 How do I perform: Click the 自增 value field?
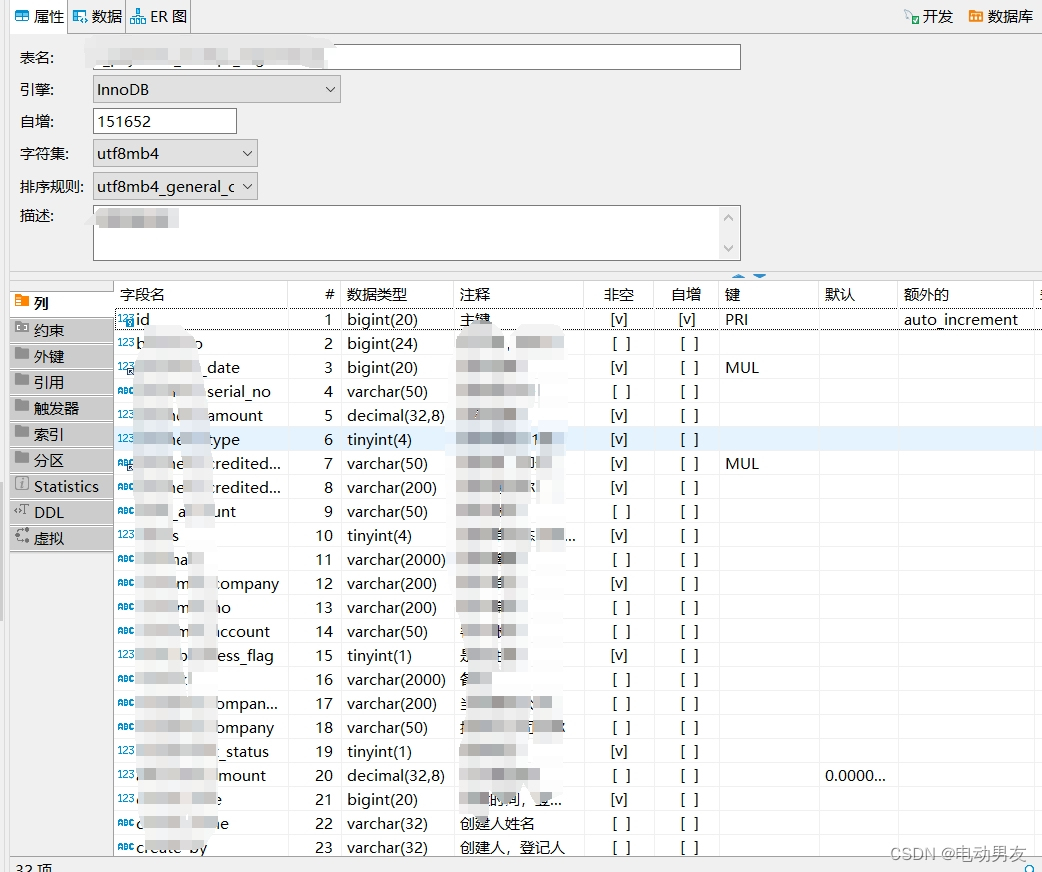pyautogui.click(x=165, y=121)
